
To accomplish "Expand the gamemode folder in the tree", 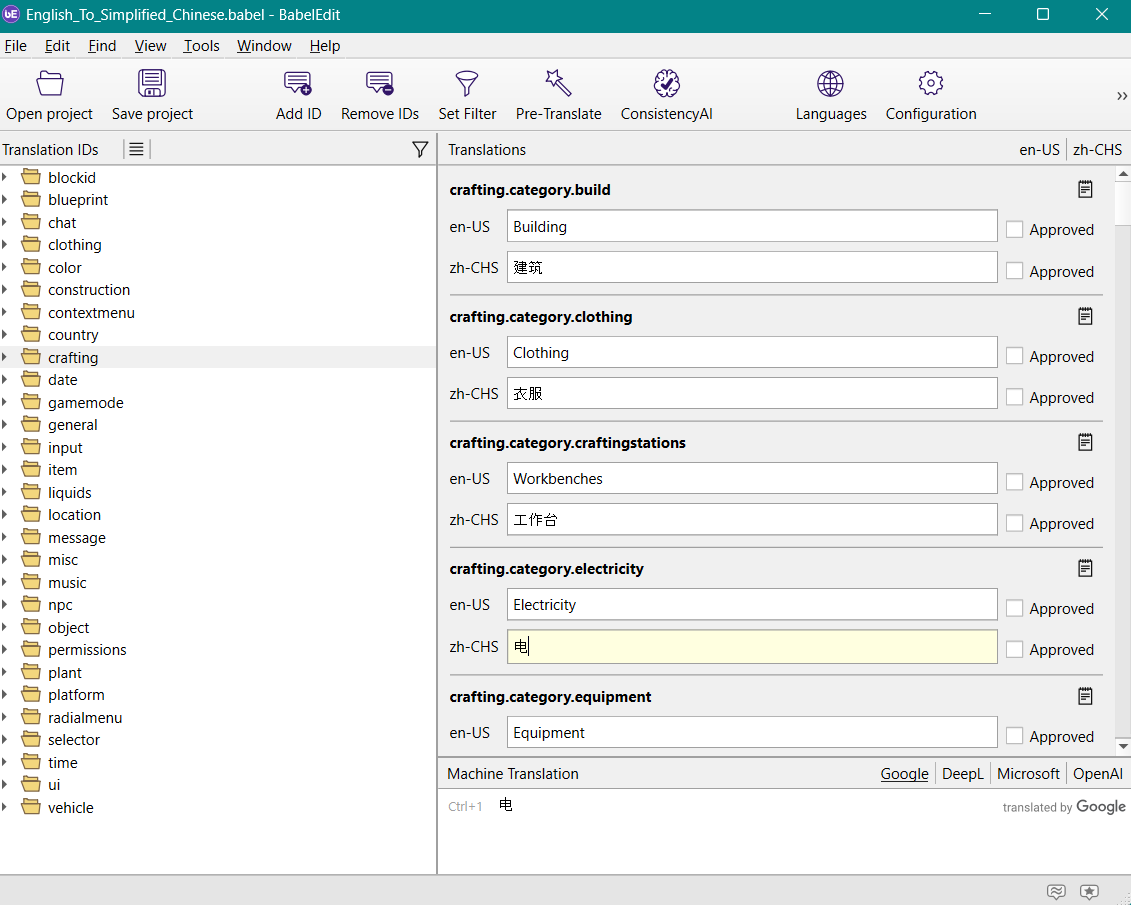I will point(6,403).
